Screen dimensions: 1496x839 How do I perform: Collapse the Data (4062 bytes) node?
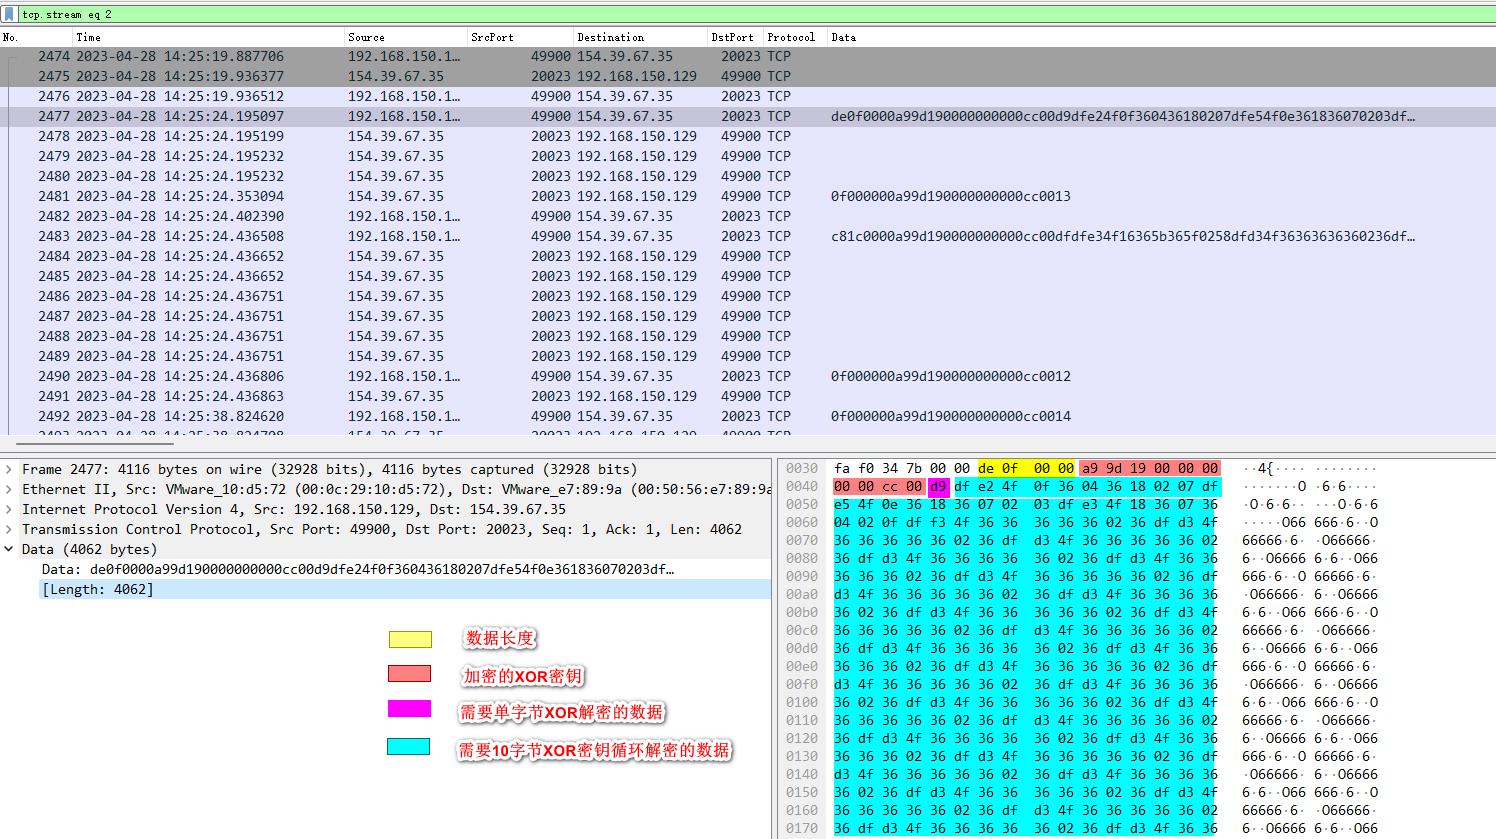pos(9,549)
